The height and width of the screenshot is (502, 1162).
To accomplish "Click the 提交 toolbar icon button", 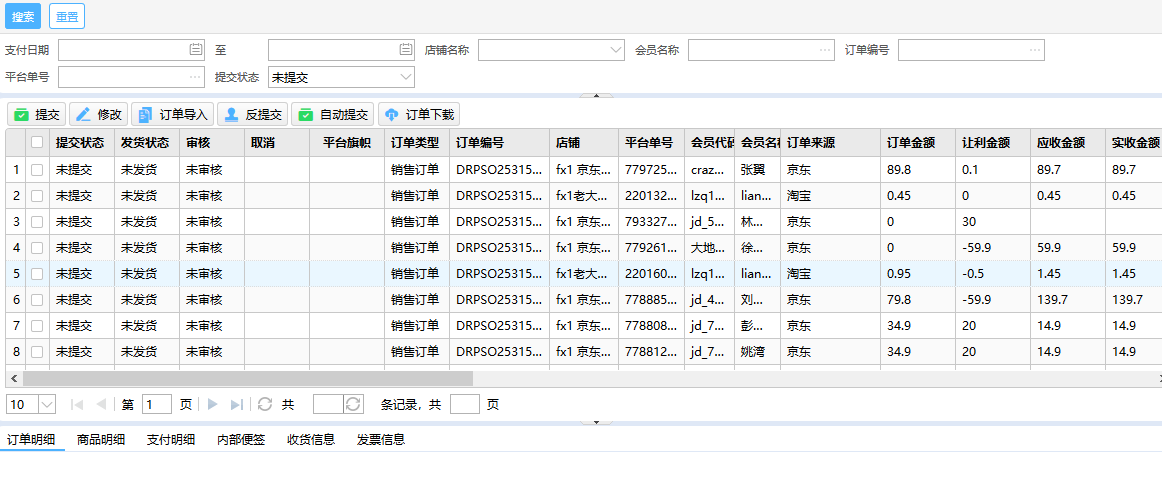I will 37,115.
